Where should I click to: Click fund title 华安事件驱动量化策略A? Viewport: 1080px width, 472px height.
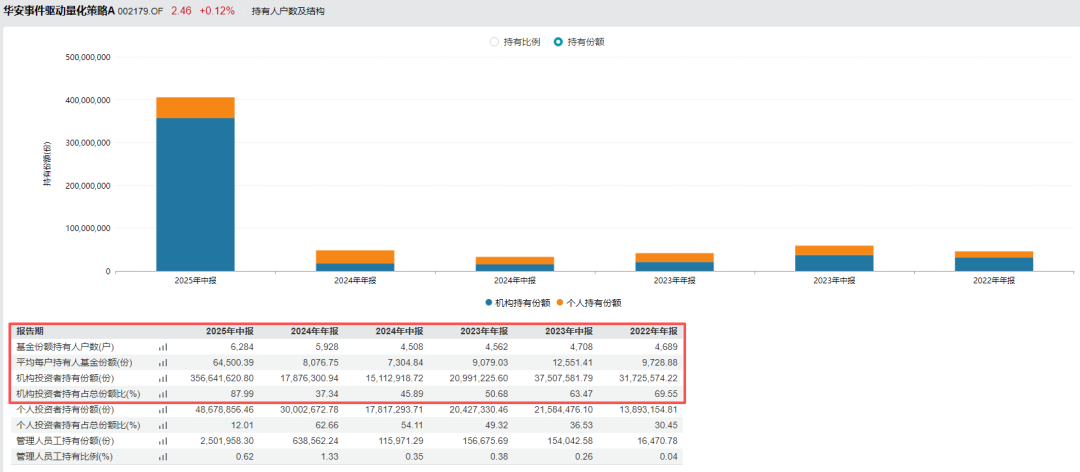pyautogui.click(x=59, y=11)
